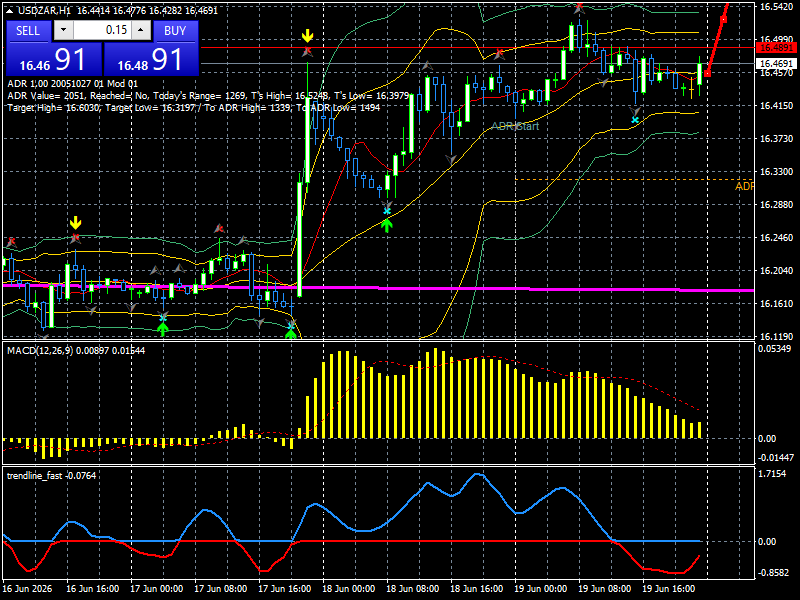Click the ADR 1,00 20051027 indicator text
This screenshot has height=600, width=800.
[72, 83]
